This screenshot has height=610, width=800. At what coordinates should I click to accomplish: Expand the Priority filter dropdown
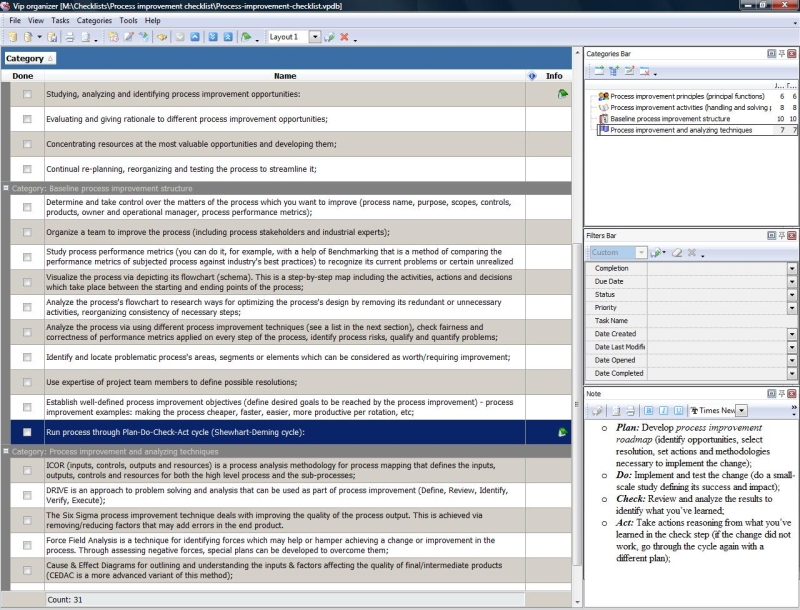(x=792, y=308)
